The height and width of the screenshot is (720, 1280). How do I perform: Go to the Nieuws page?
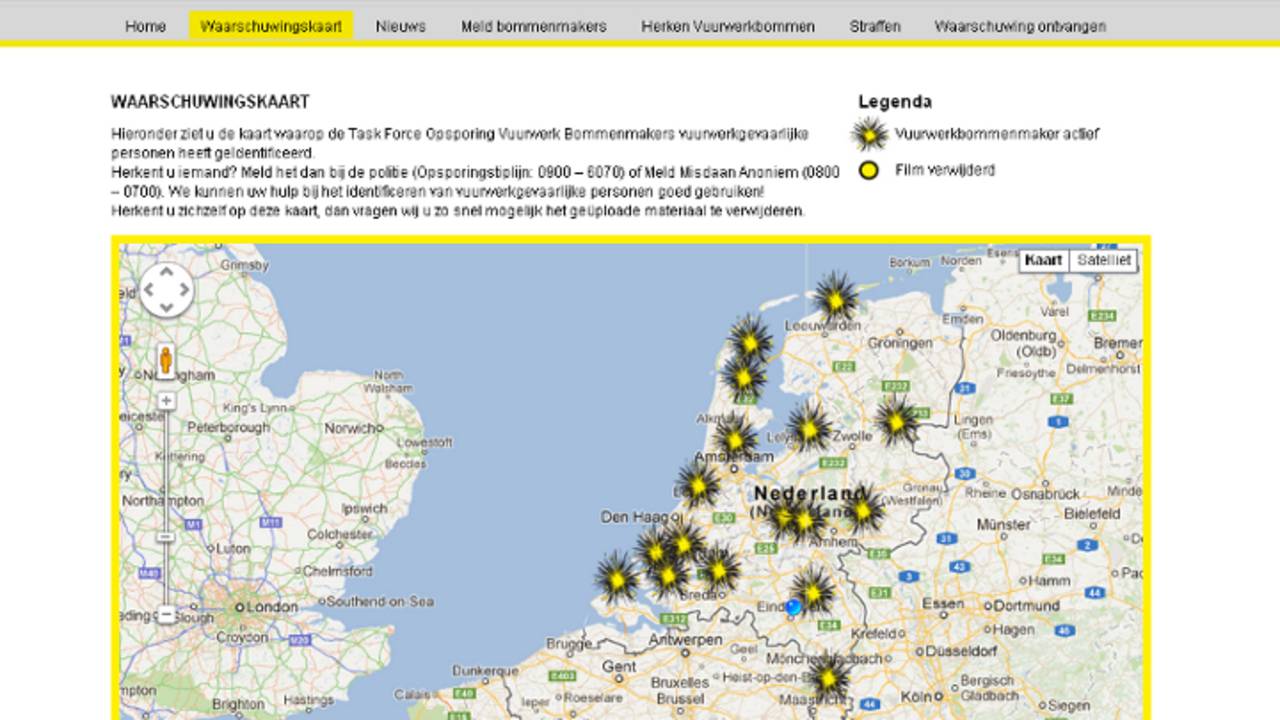tap(400, 26)
